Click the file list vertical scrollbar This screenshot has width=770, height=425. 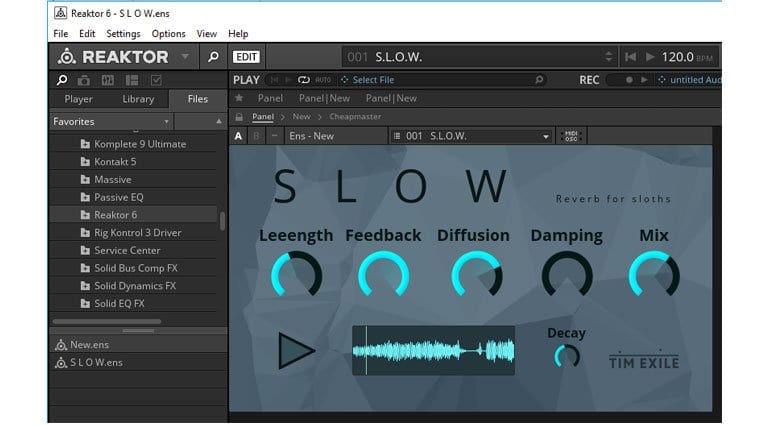tap(222, 221)
